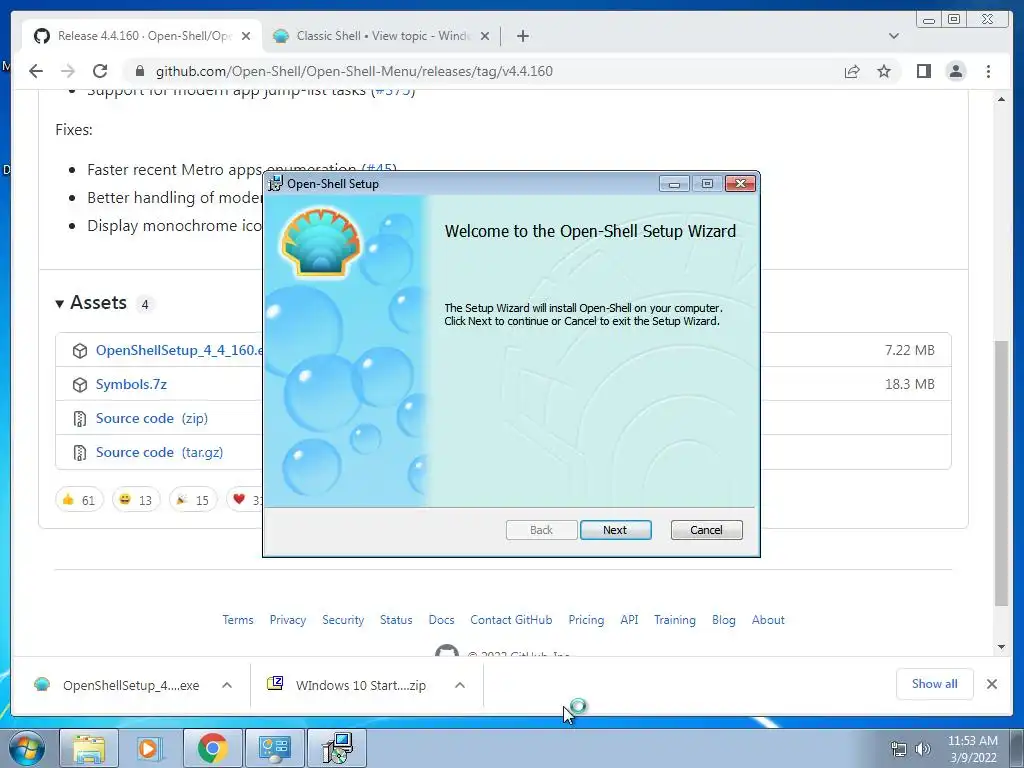Open Security footer link

[343, 620]
